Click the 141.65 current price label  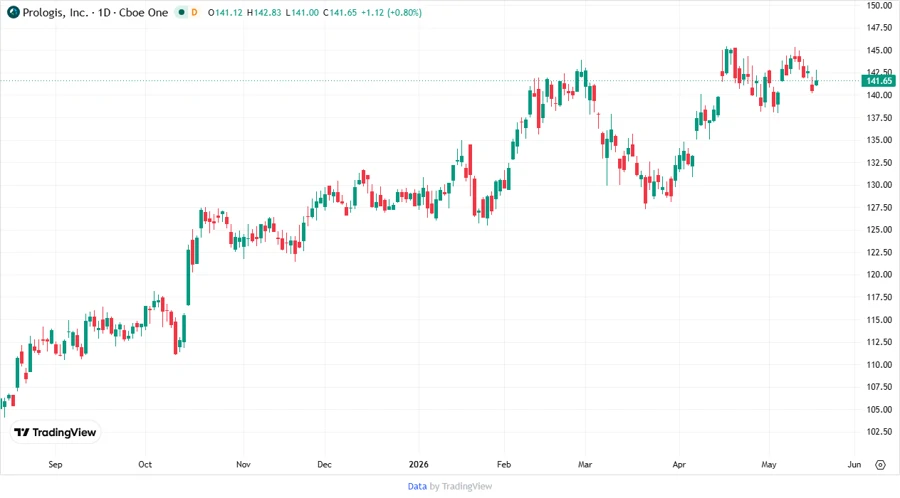tap(879, 81)
